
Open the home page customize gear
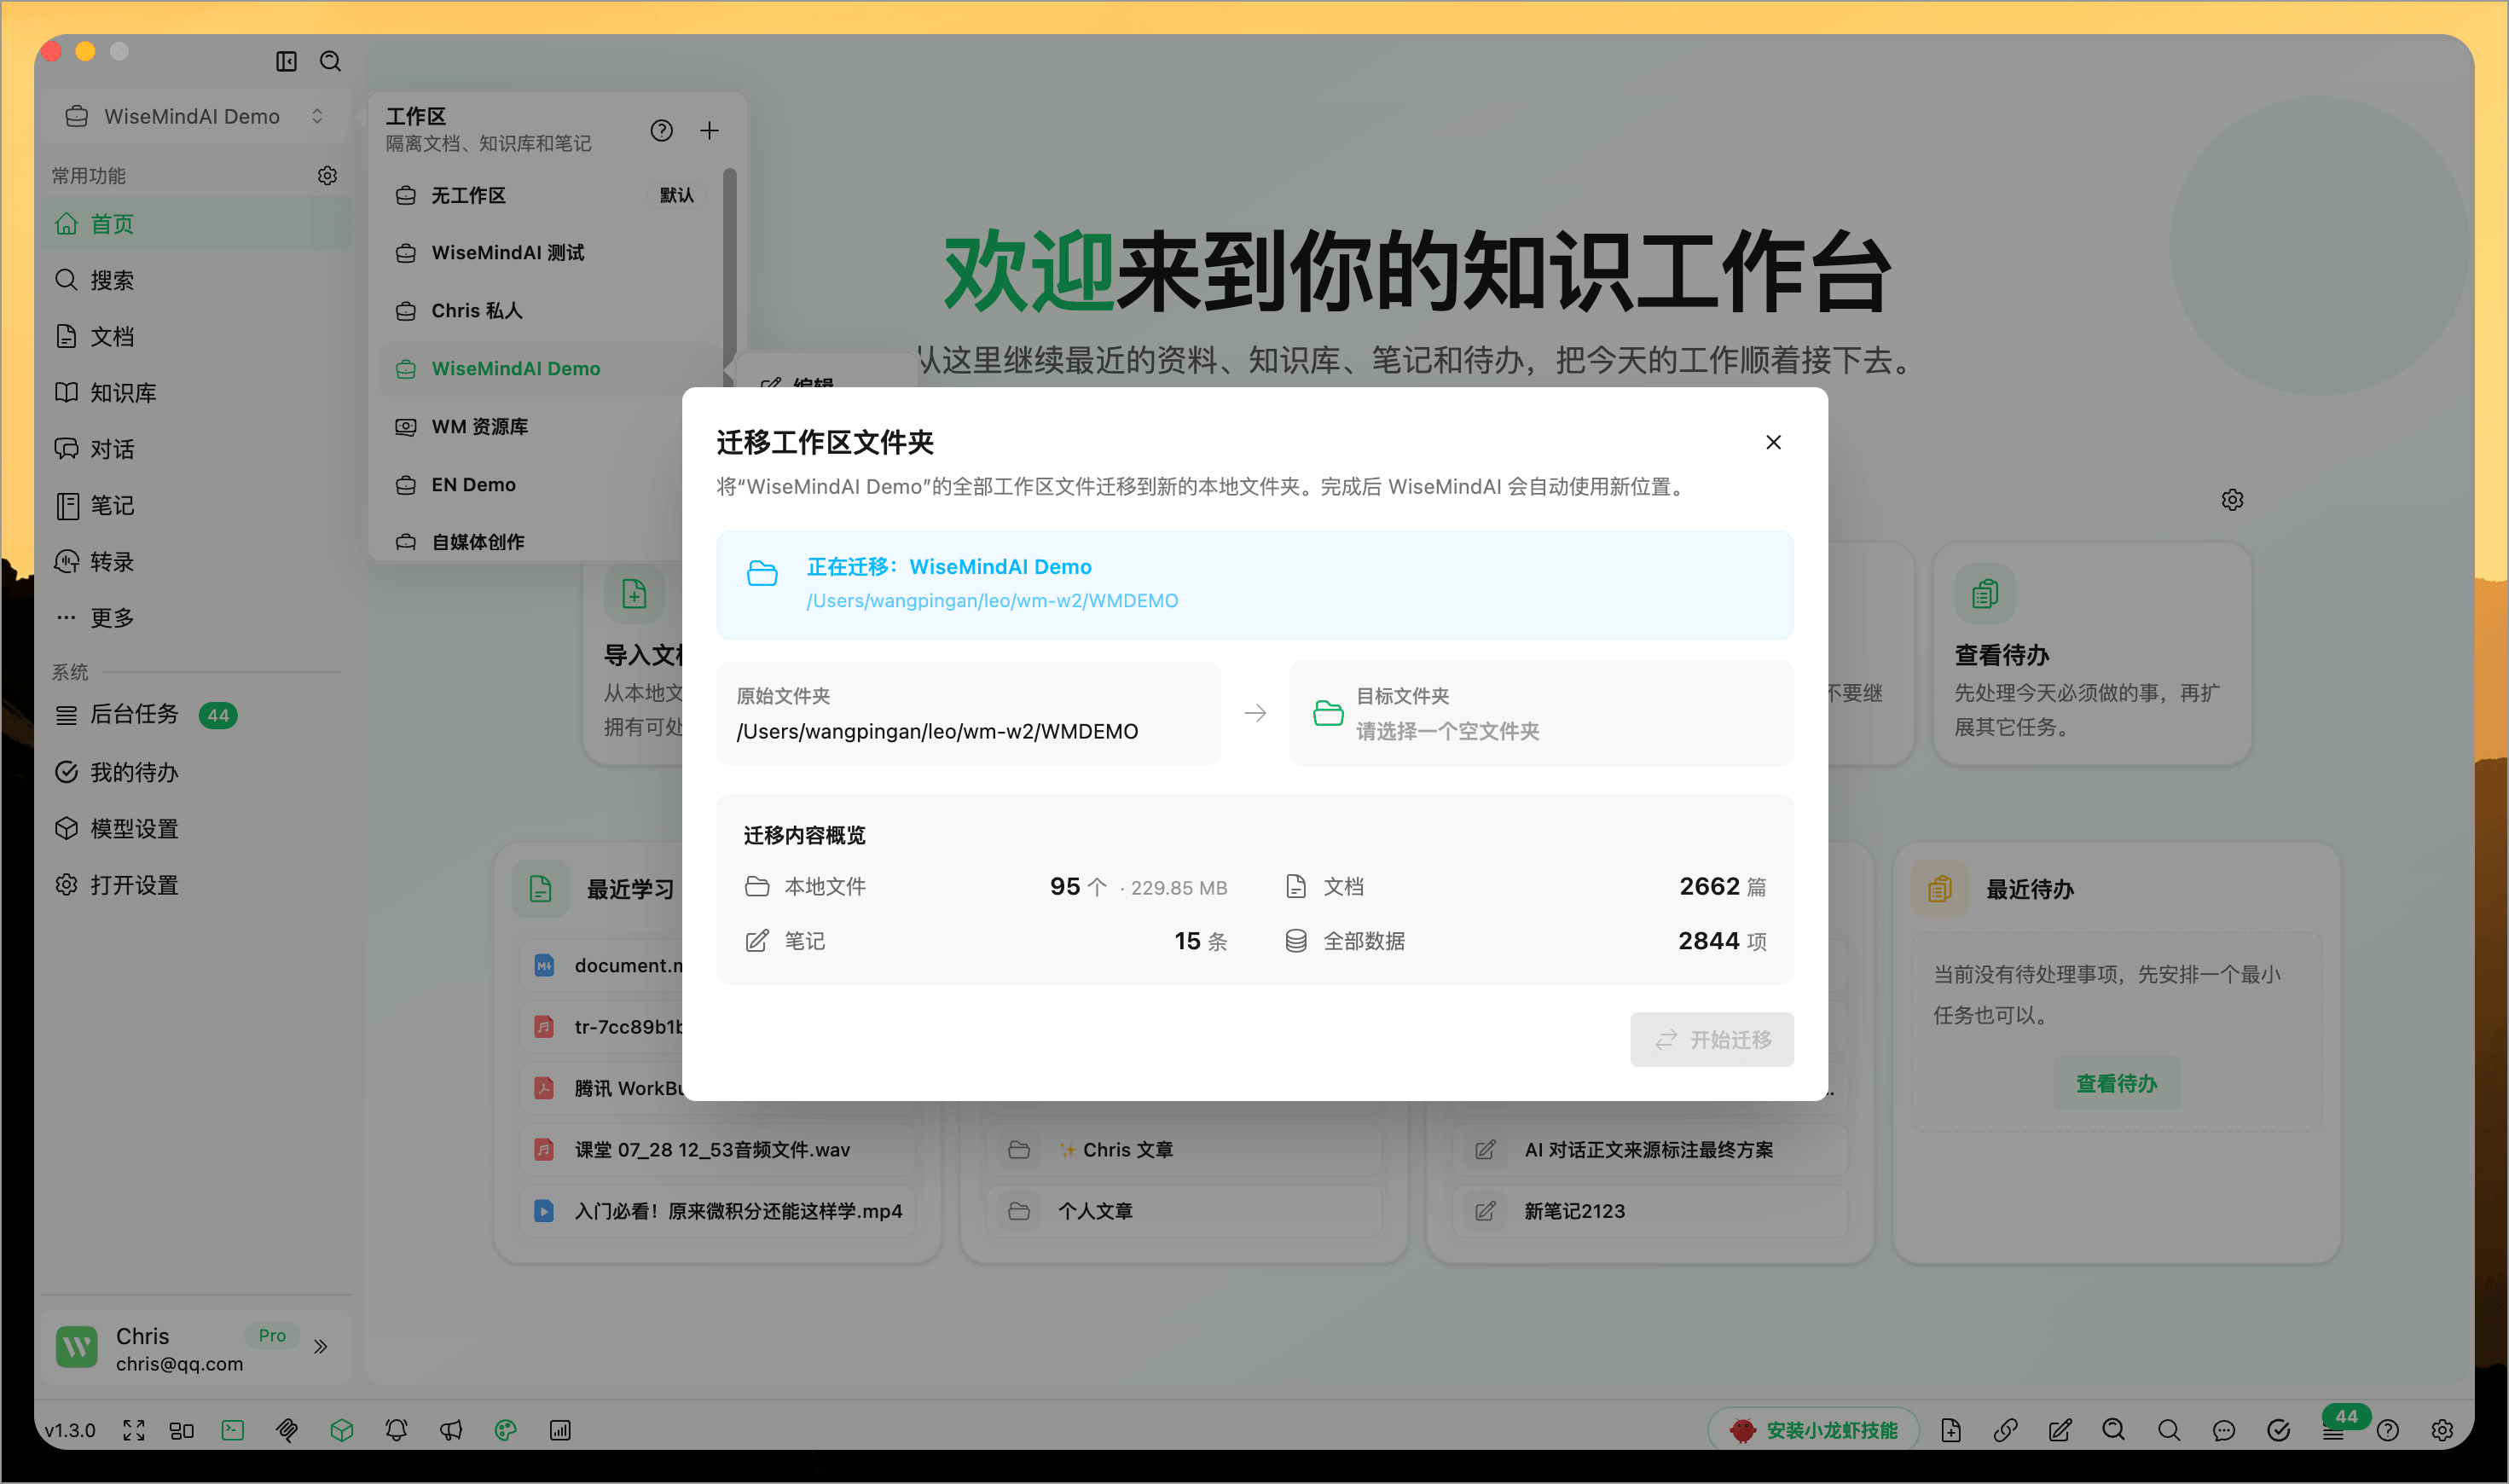[2232, 500]
